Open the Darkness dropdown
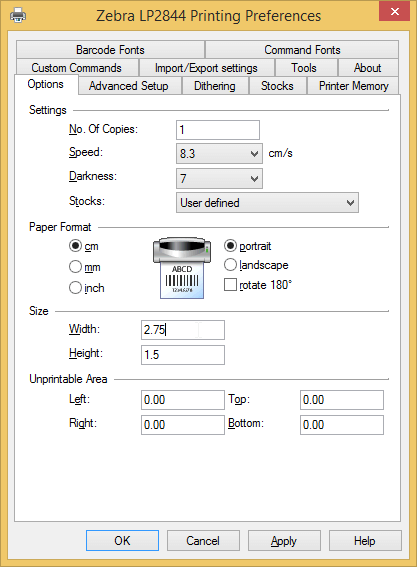 [219, 179]
